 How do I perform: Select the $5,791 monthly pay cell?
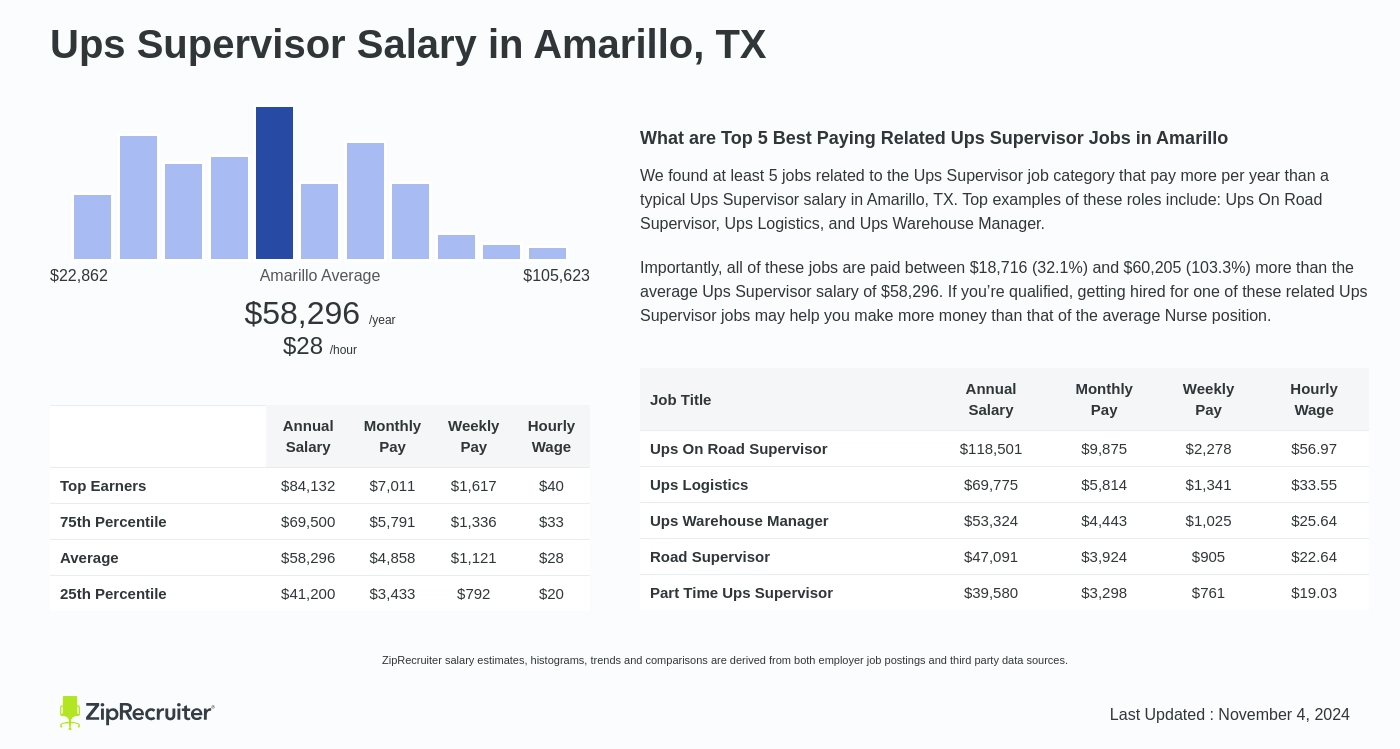(392, 521)
